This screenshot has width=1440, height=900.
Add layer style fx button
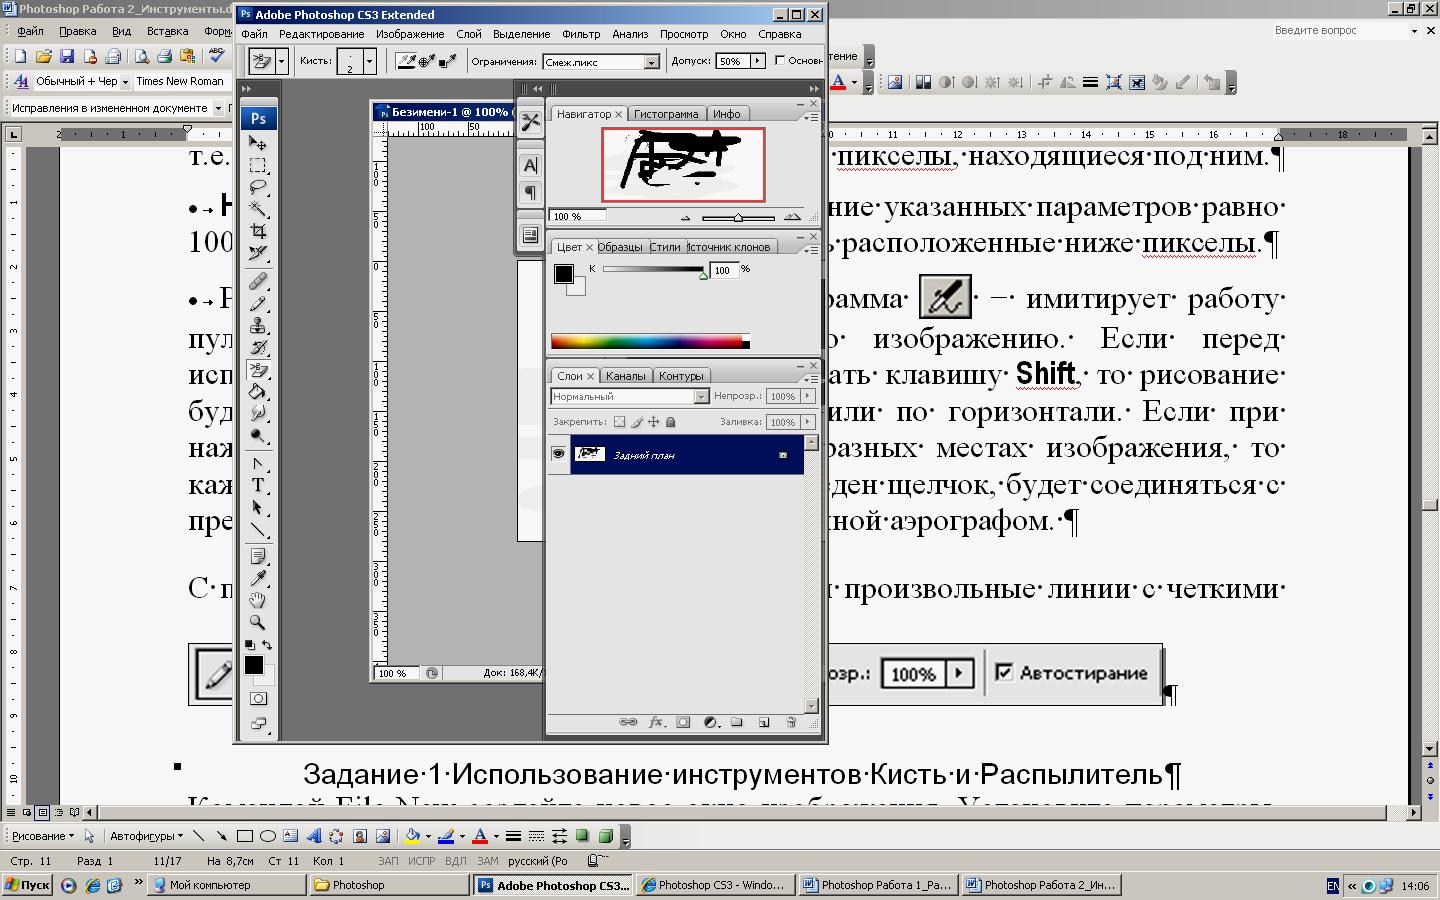[656, 722]
